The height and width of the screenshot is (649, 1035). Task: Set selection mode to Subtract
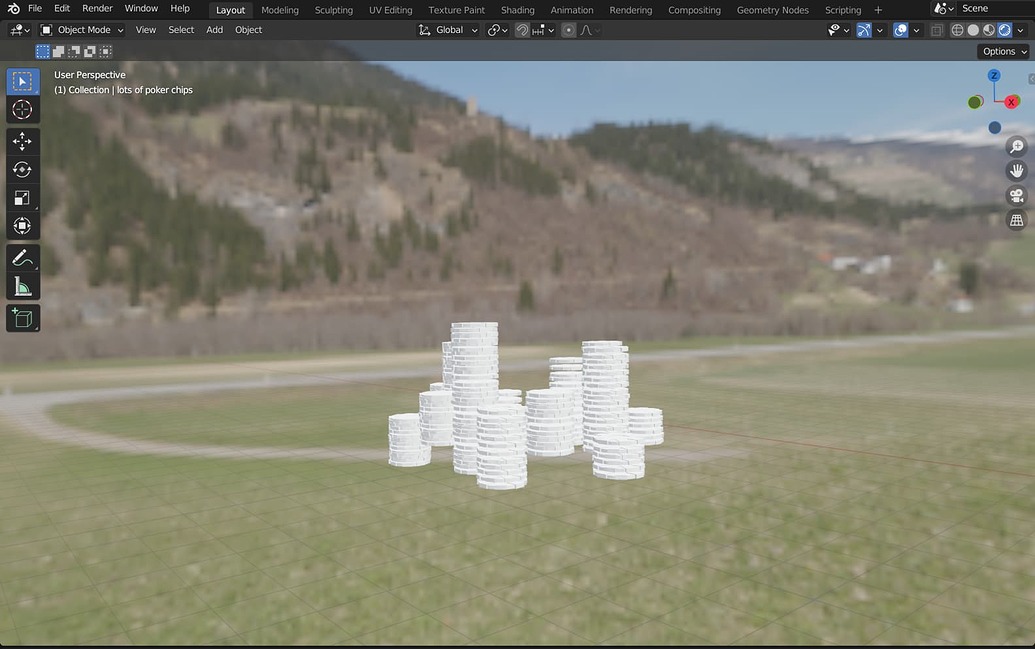pyautogui.click(x=74, y=51)
